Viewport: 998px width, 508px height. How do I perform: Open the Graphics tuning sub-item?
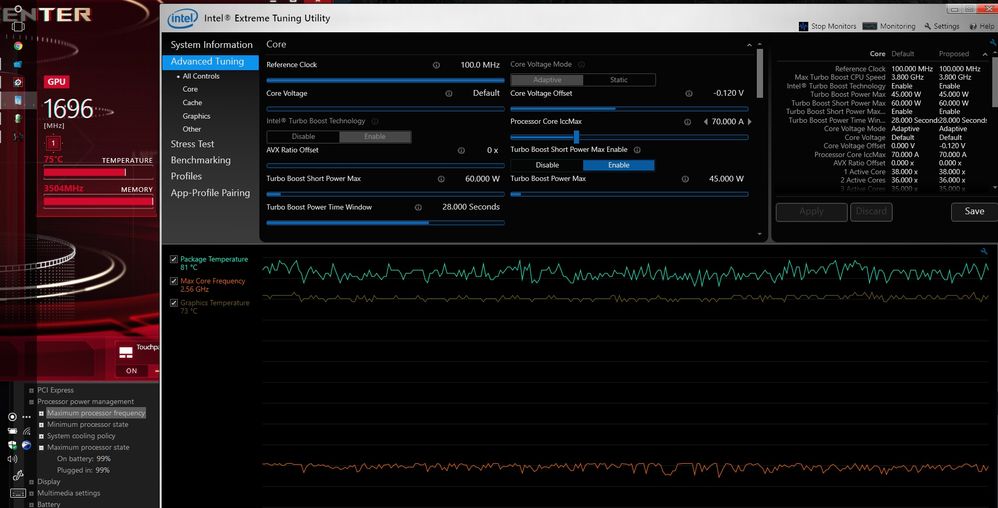196,116
